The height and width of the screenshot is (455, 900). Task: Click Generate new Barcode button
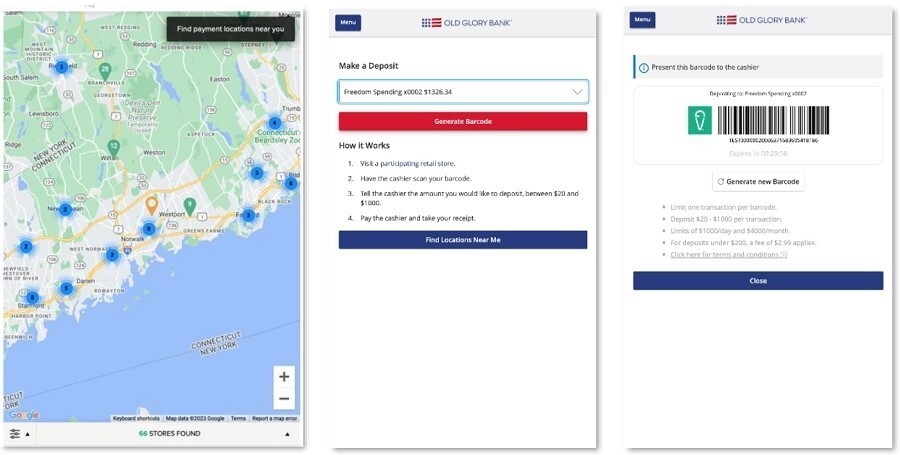tap(758, 181)
